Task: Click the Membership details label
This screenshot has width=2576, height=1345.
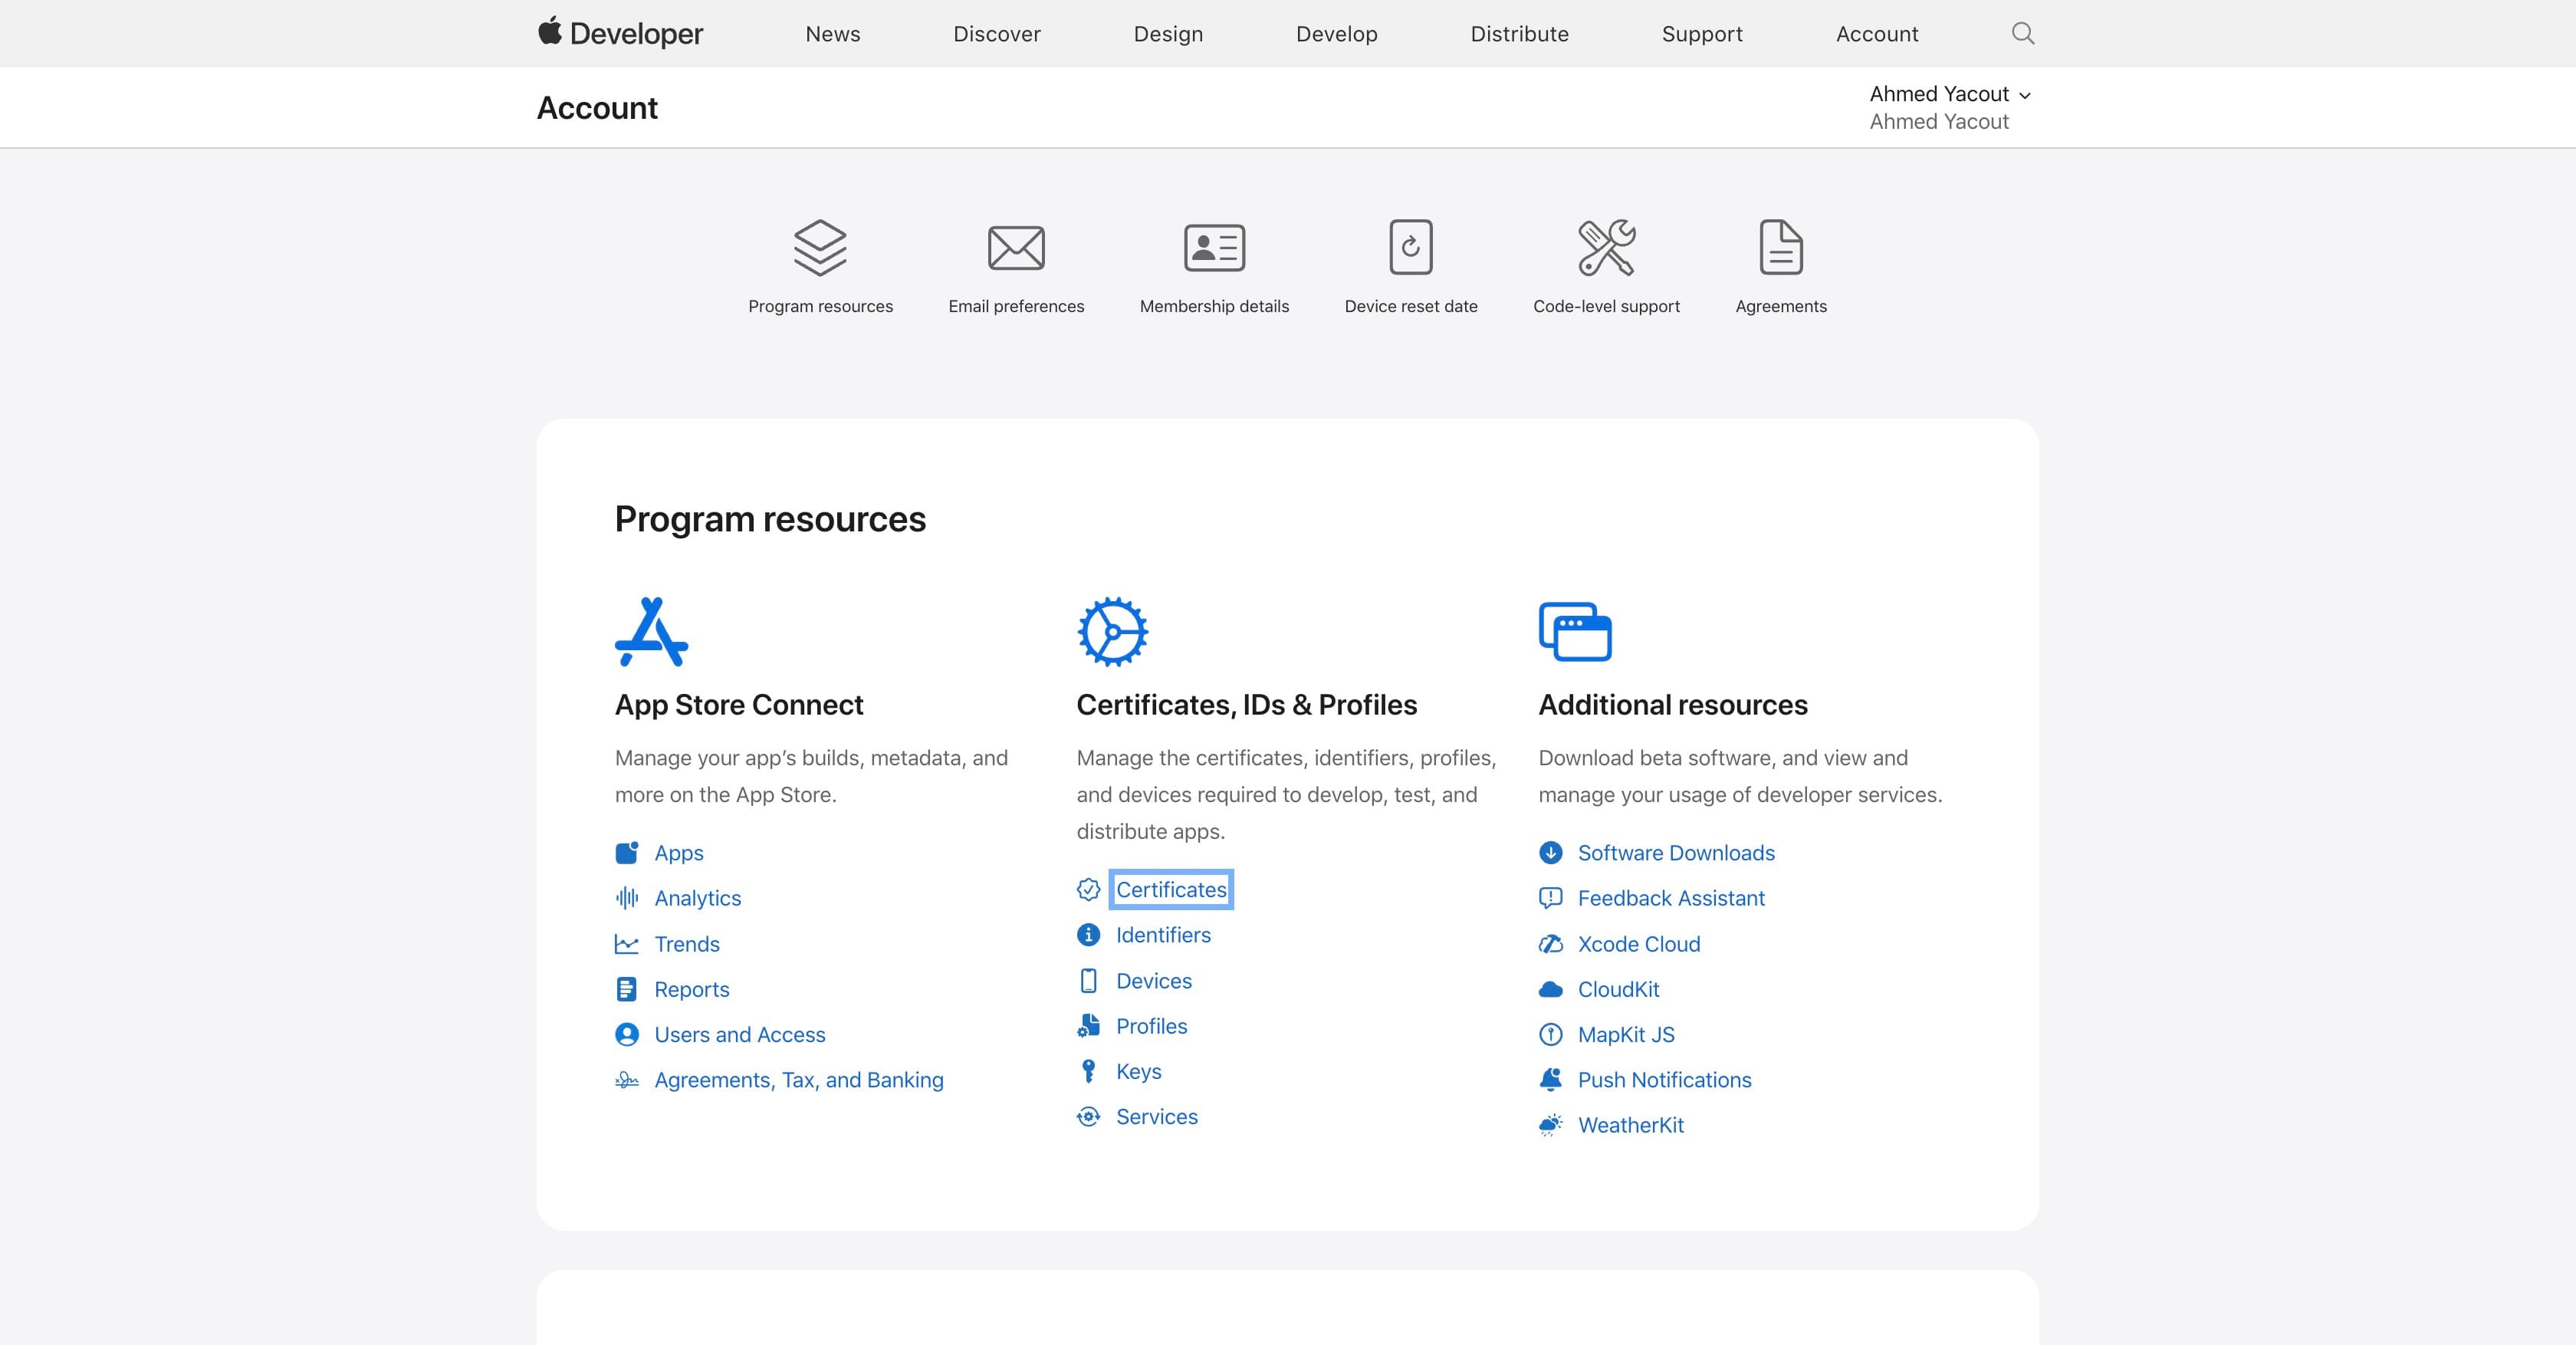Action: click(x=1214, y=306)
